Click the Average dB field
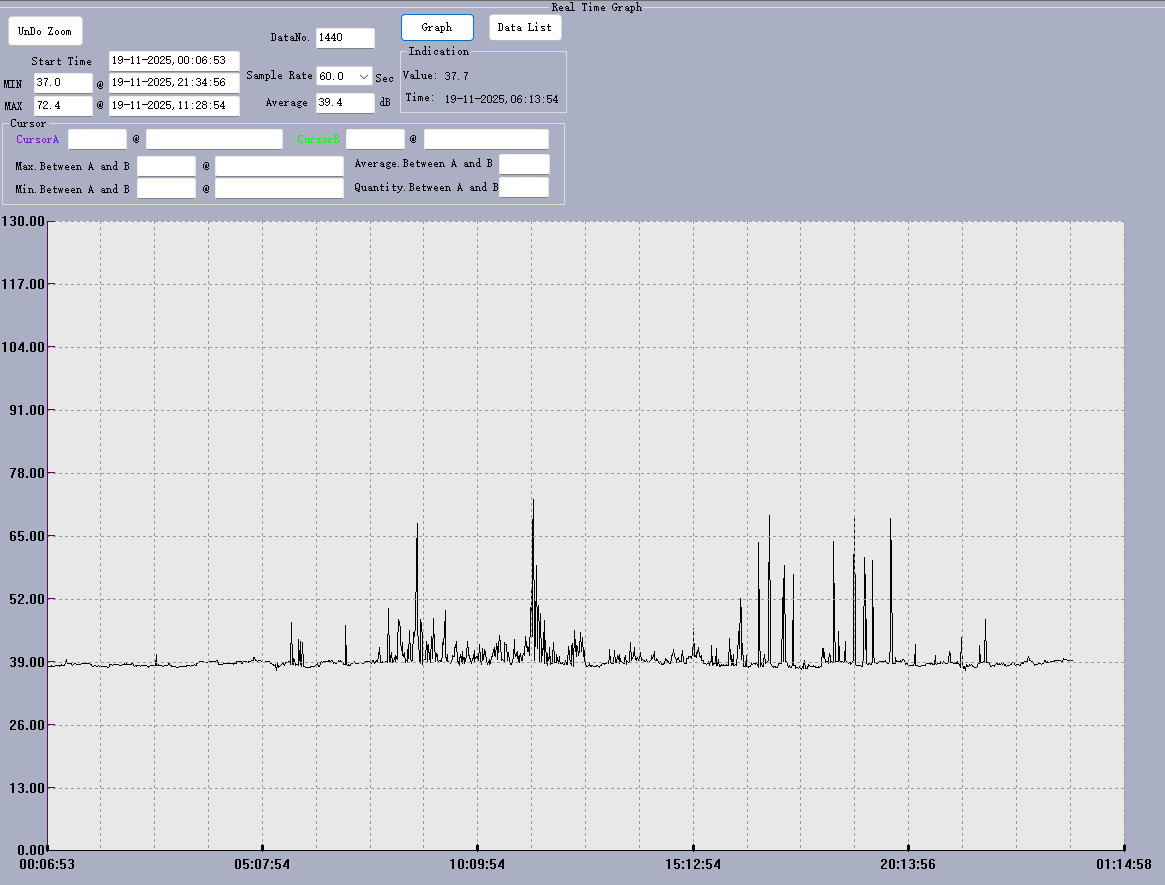 345,103
